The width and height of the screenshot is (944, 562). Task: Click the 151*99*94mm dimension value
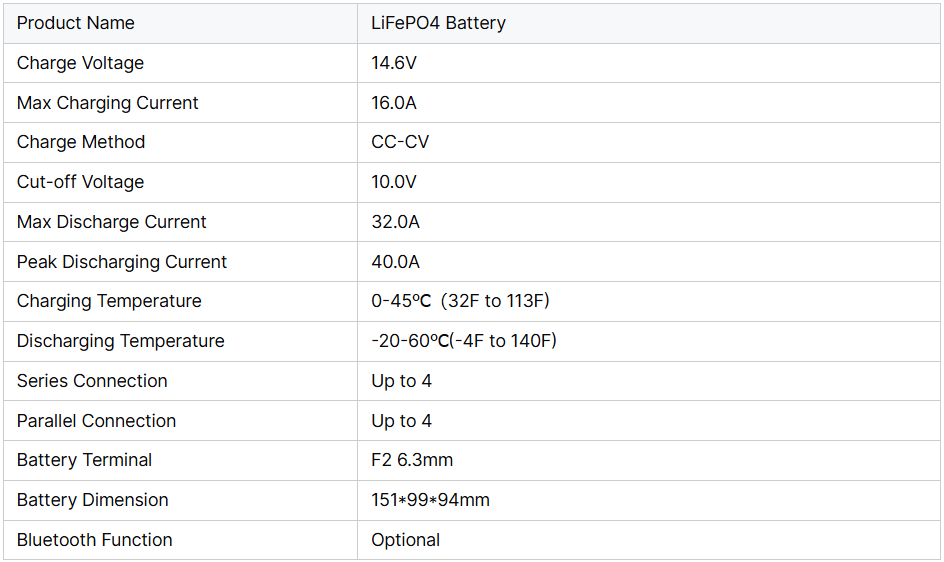coord(430,500)
